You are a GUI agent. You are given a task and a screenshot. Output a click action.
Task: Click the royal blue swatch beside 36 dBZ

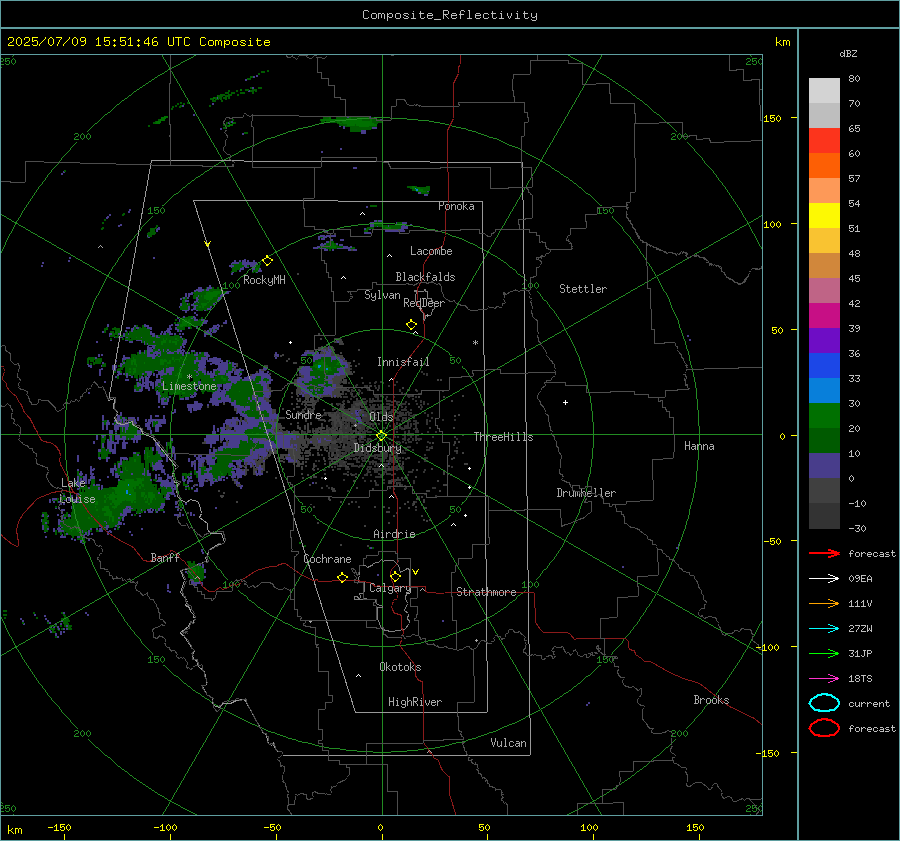824,365
